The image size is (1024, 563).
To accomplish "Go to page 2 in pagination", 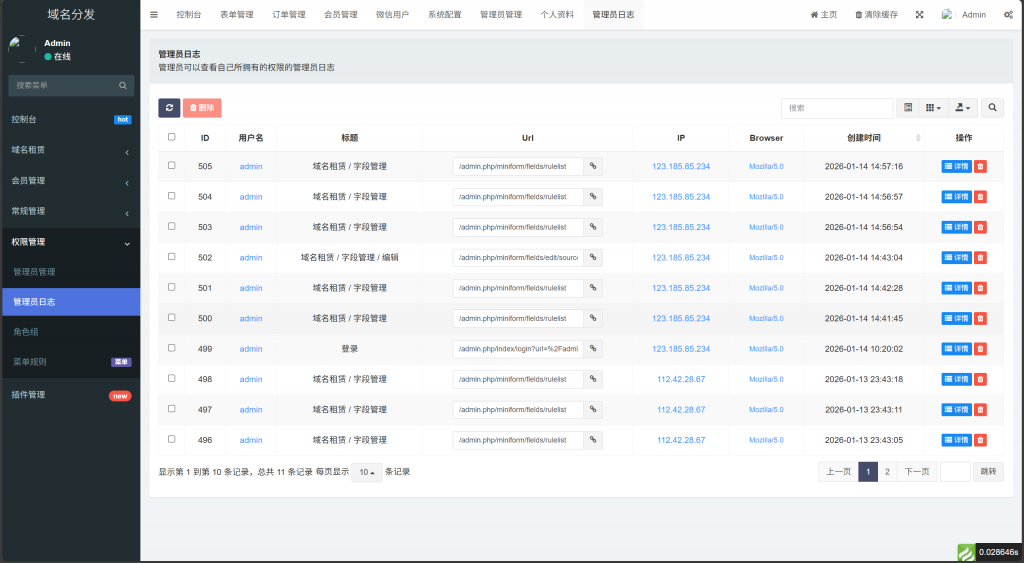I will click(887, 472).
